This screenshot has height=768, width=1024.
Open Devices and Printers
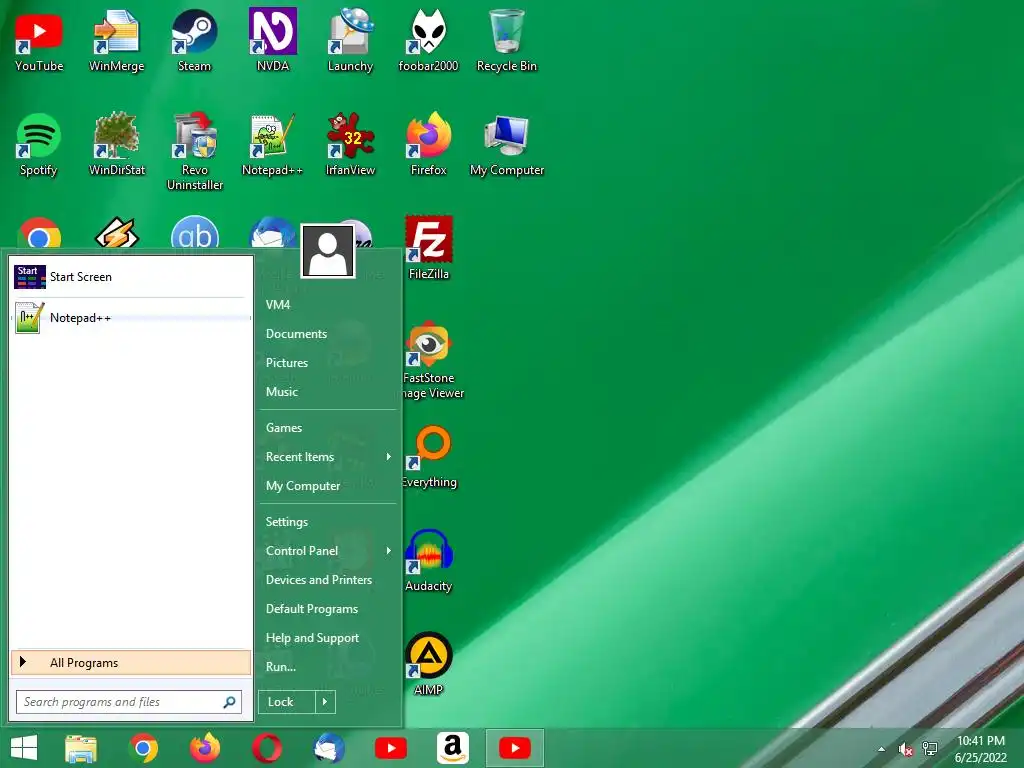pos(319,580)
